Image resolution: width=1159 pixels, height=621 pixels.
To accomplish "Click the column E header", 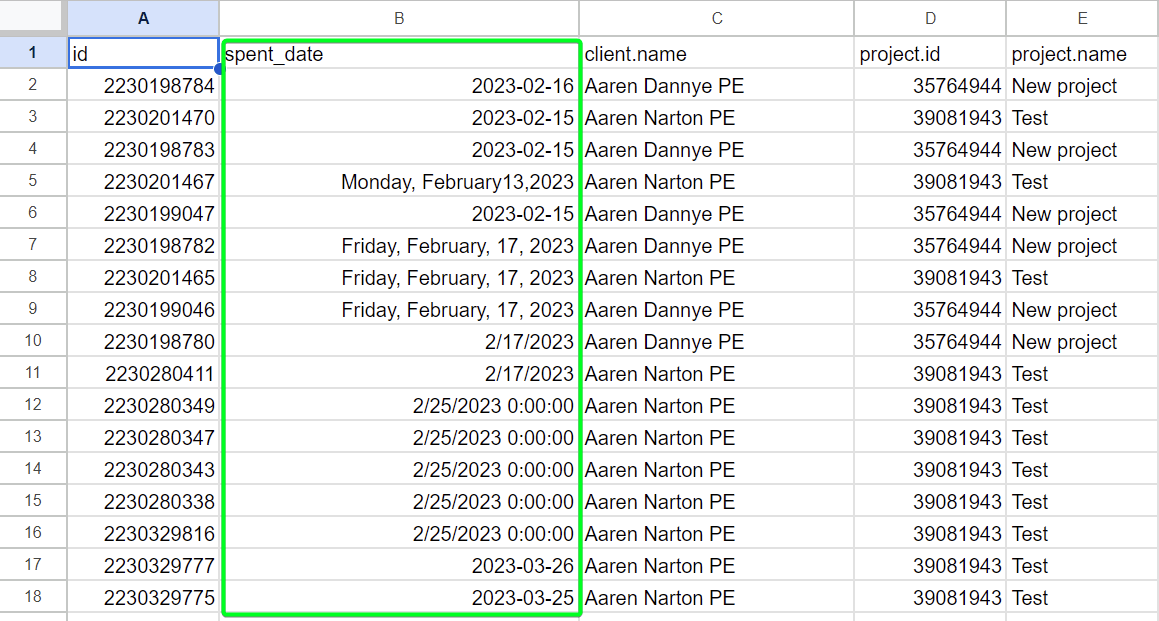I will click(1082, 18).
